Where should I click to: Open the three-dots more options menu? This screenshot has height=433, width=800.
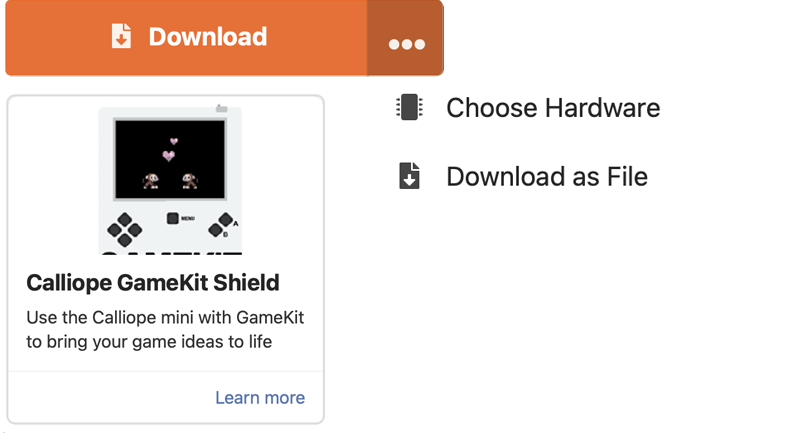[406, 41]
